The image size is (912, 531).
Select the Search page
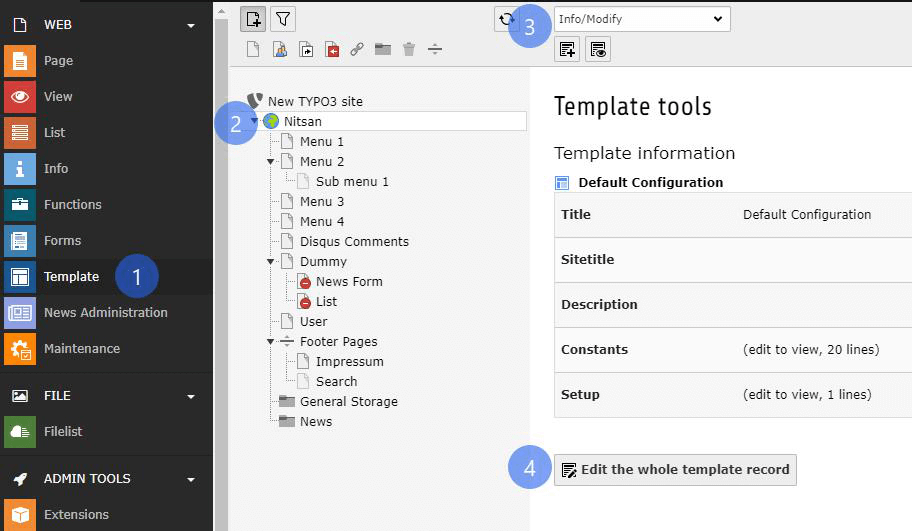[336, 382]
